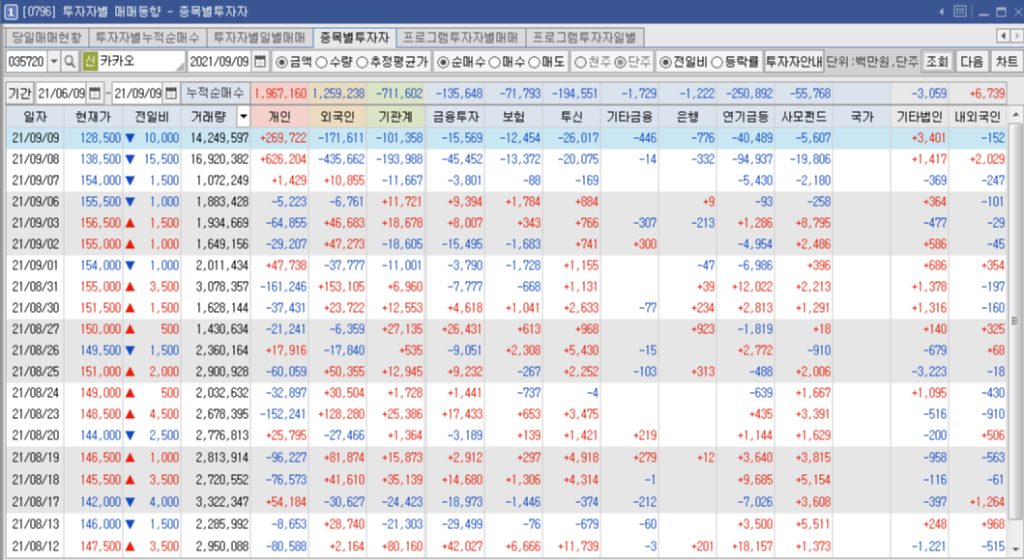Click the 기타법인 column header
This screenshot has width=1024, height=560.
pos(920,117)
